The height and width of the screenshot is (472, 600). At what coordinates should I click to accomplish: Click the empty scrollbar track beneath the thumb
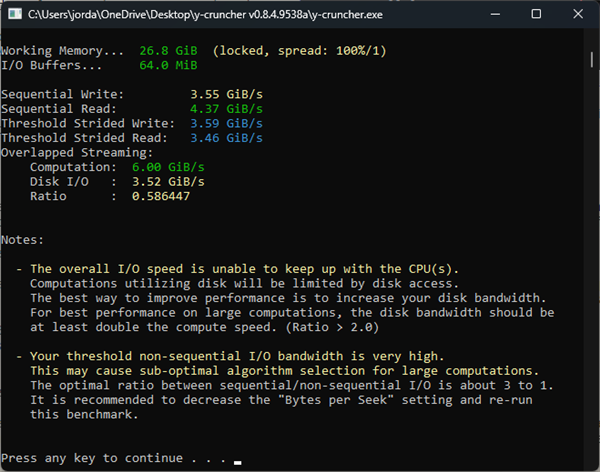point(592,268)
